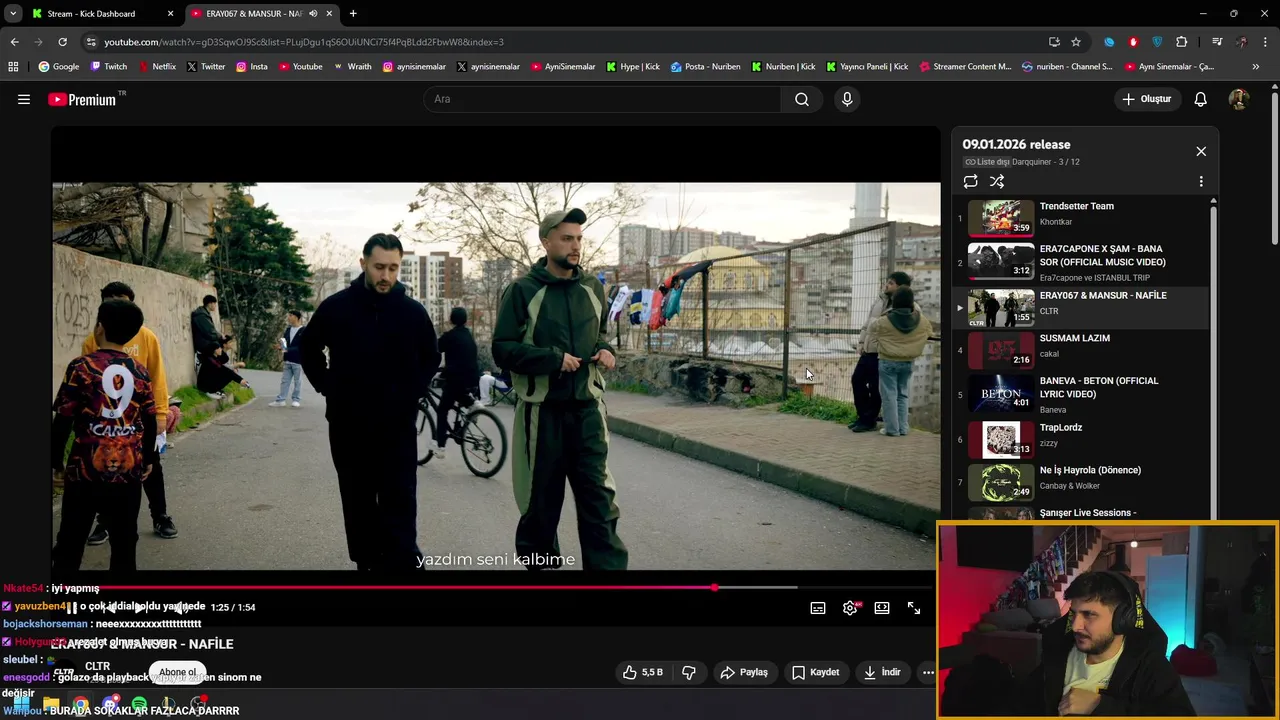Show the hidden bookmarks overflow
The image size is (1280, 720).
1256,67
